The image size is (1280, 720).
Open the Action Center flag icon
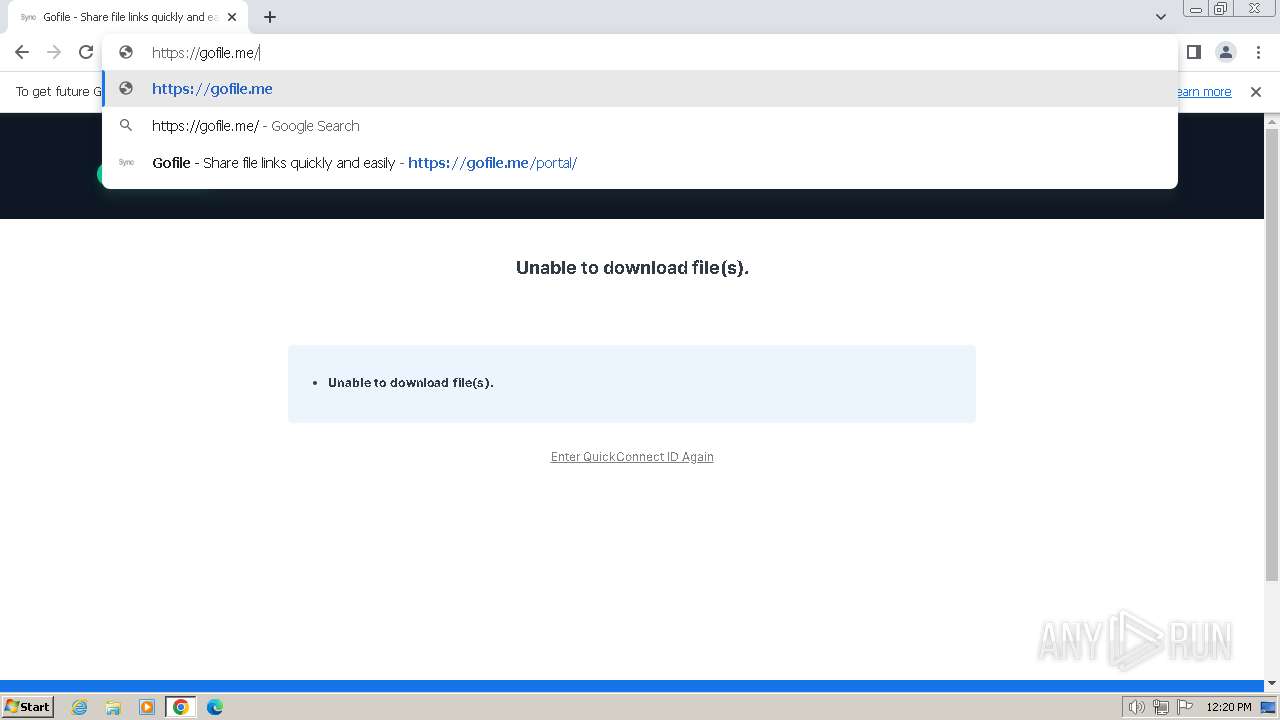(x=1185, y=707)
